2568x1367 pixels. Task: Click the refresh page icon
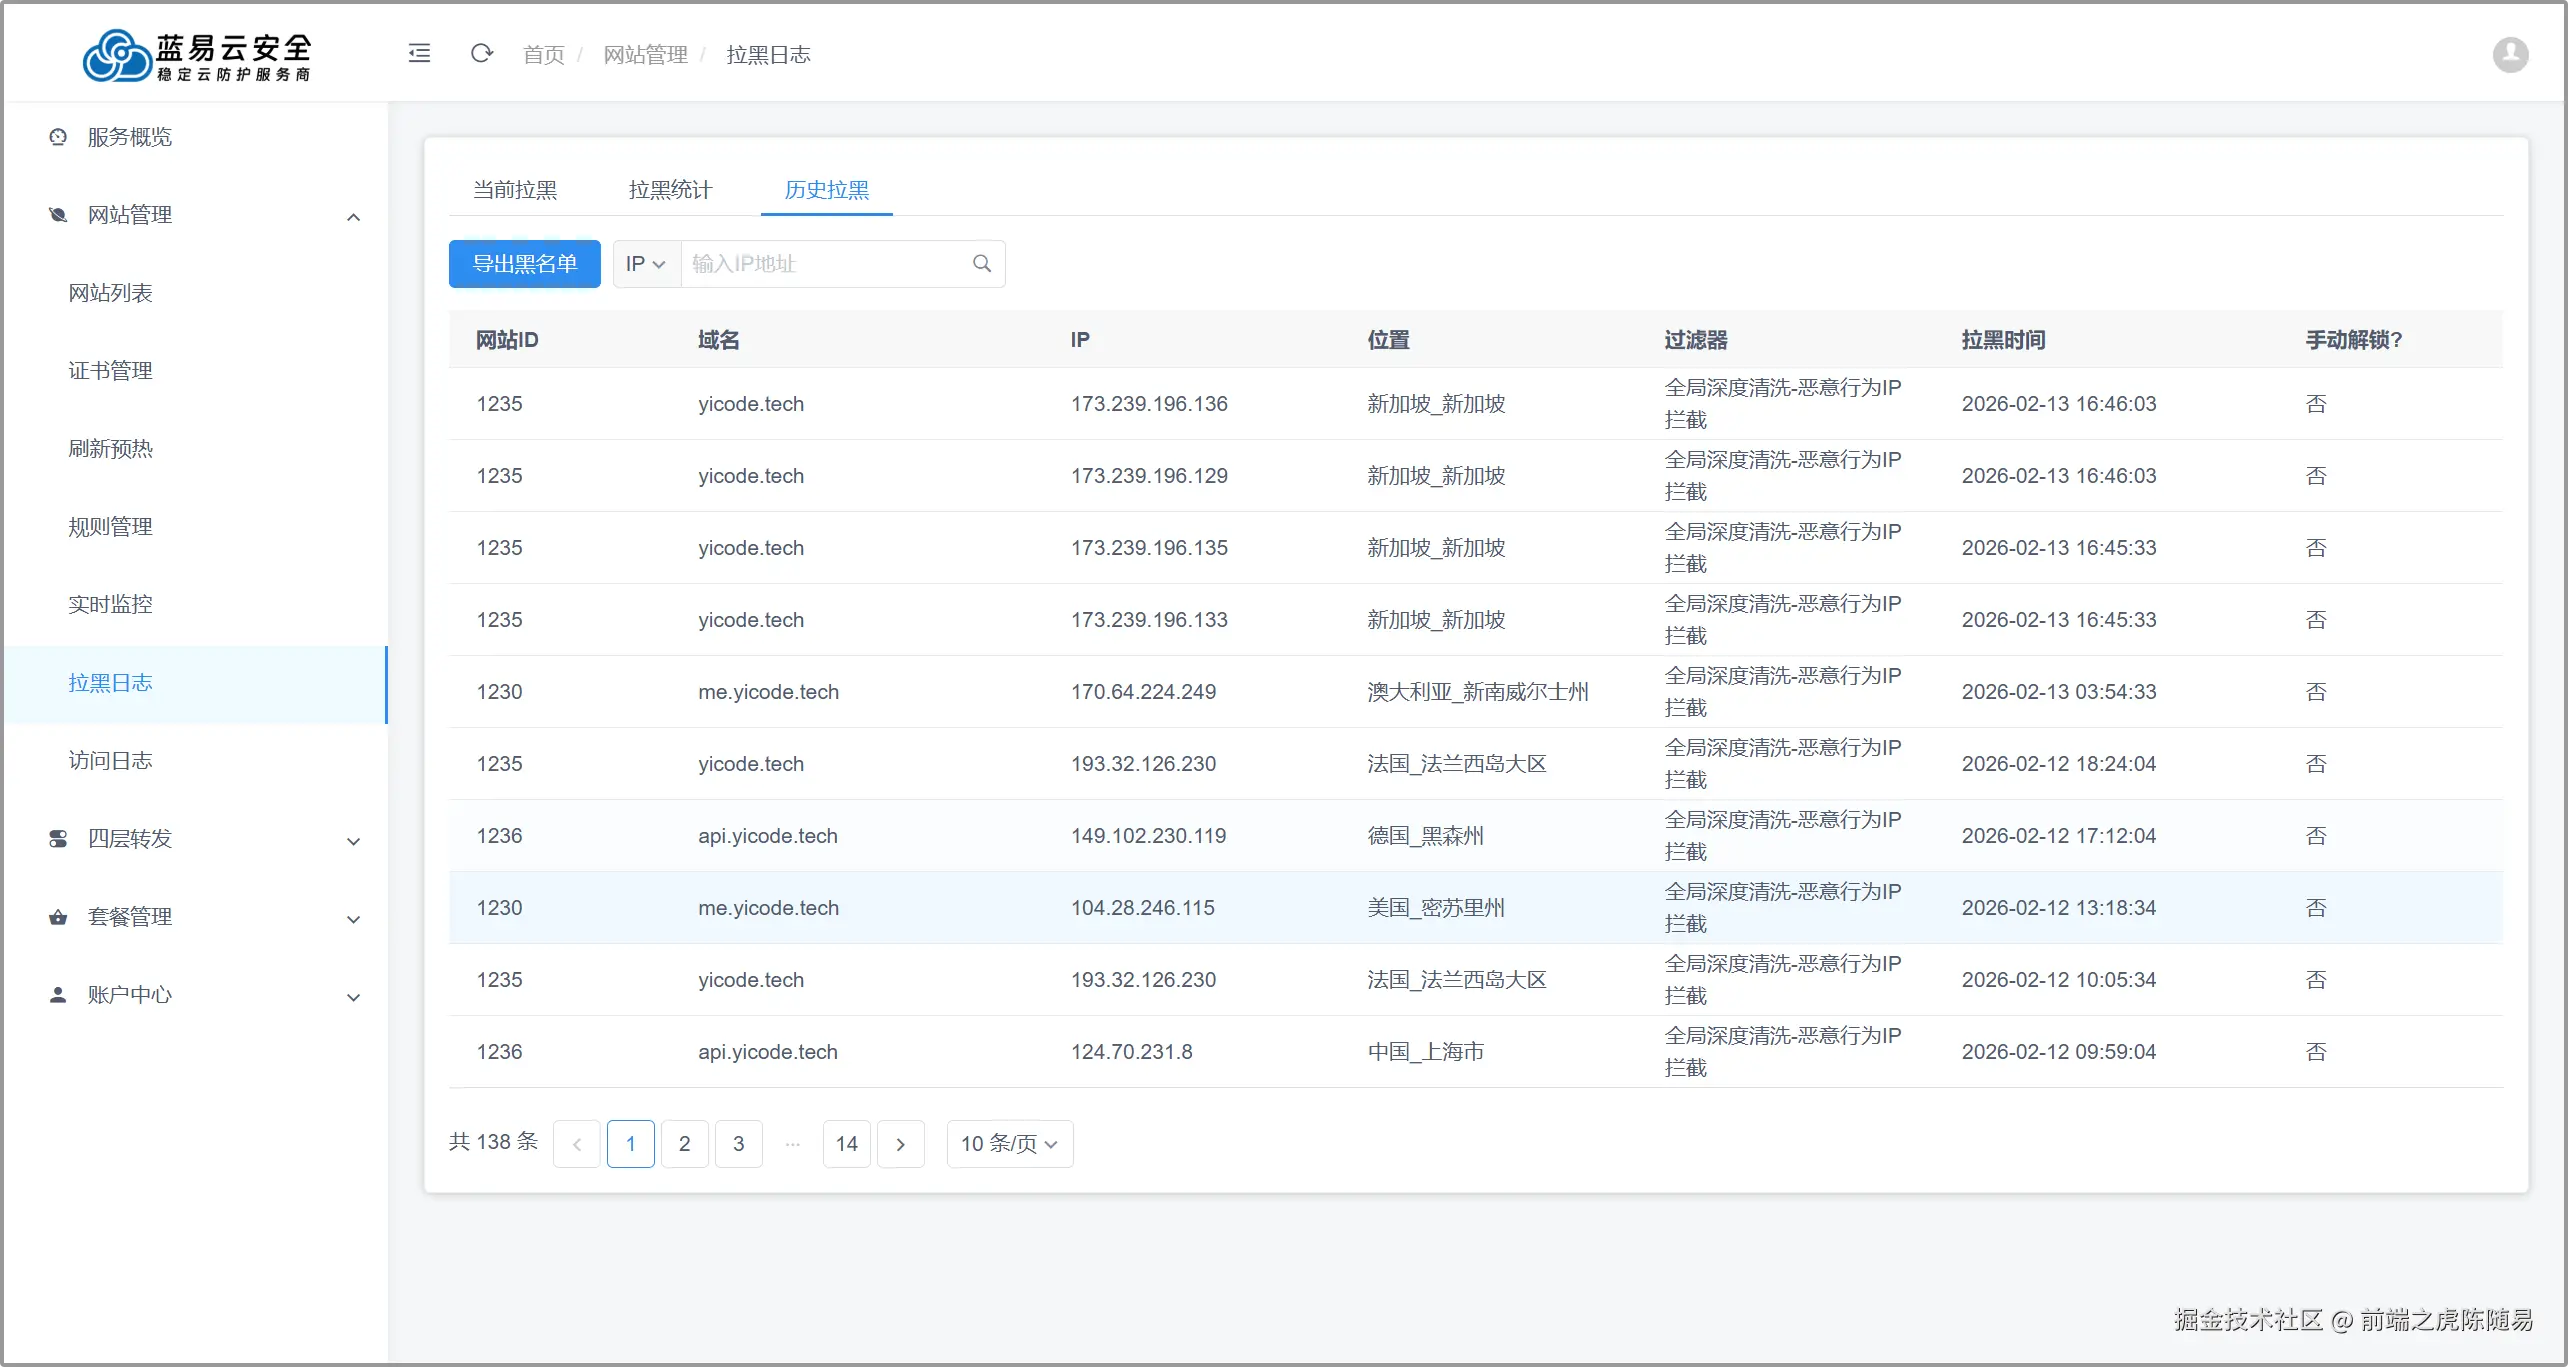click(482, 54)
